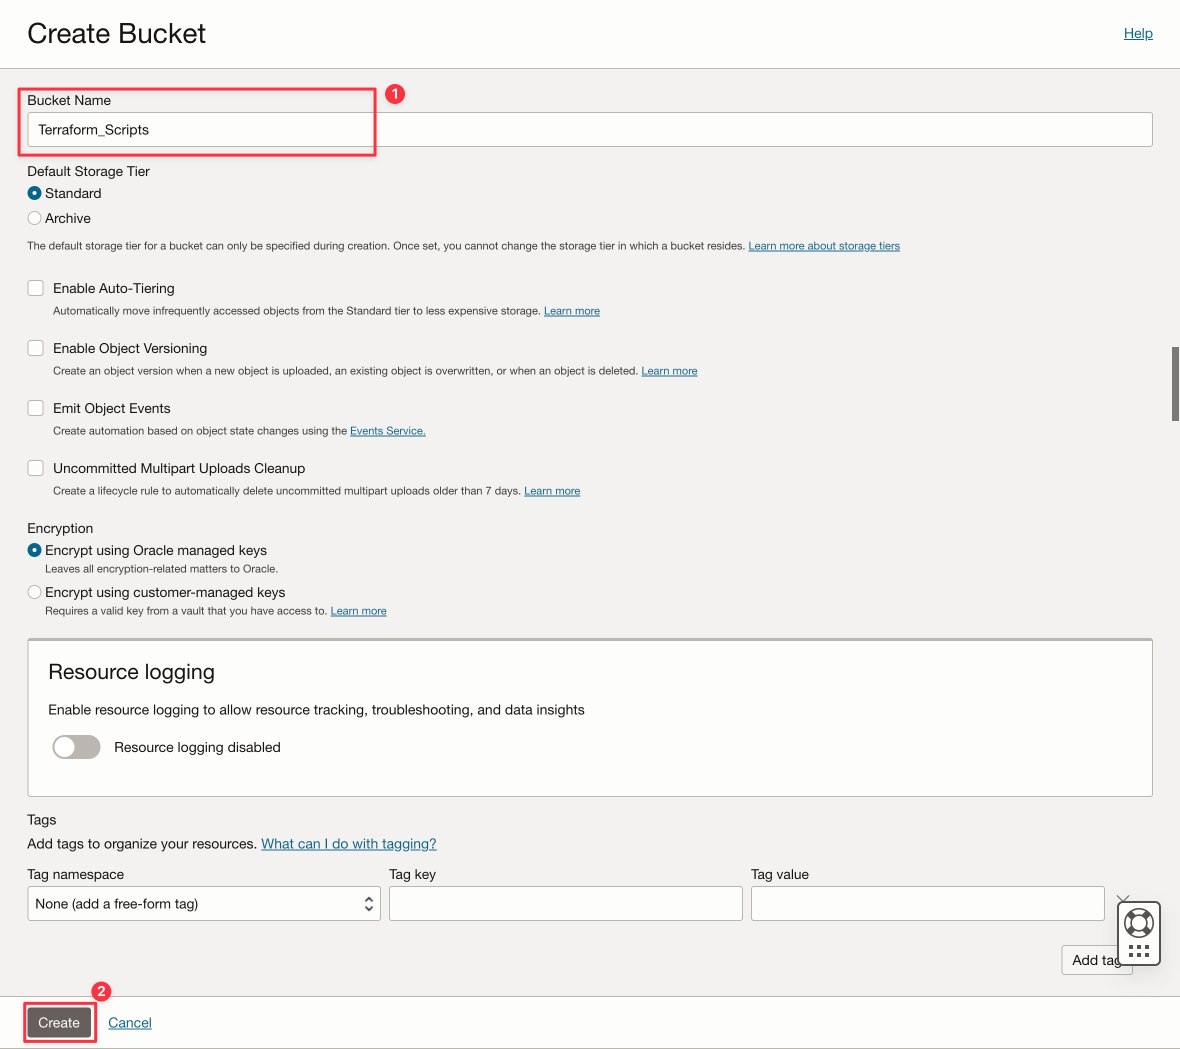Check Enable Object Versioning
Image resolution: width=1180 pixels, height=1049 pixels.
click(x=36, y=348)
